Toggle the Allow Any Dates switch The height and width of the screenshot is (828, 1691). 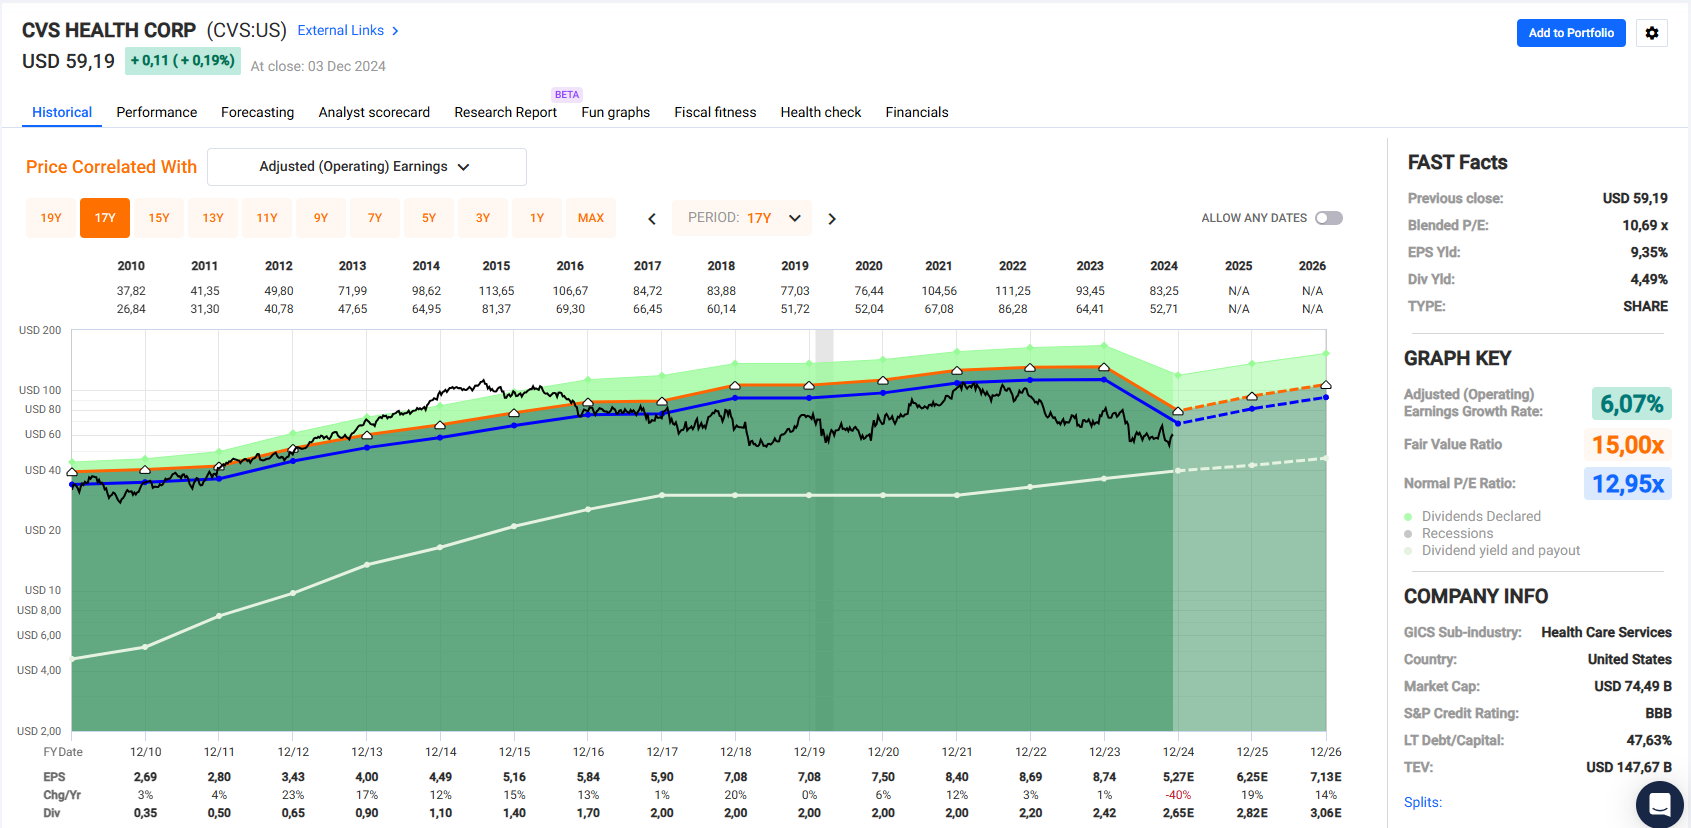[x=1328, y=218]
